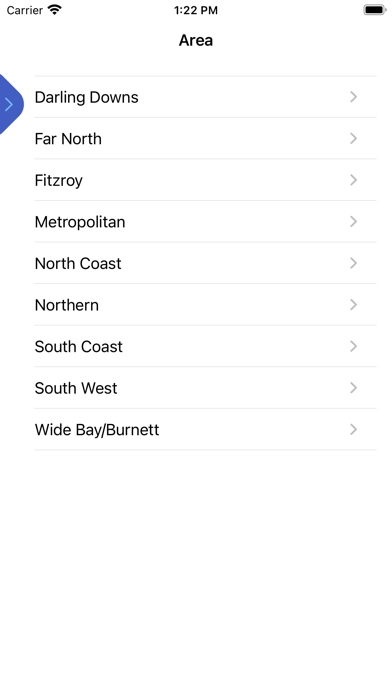
Task: Choose Metropolitan from the area list
Action: [x=80, y=222]
